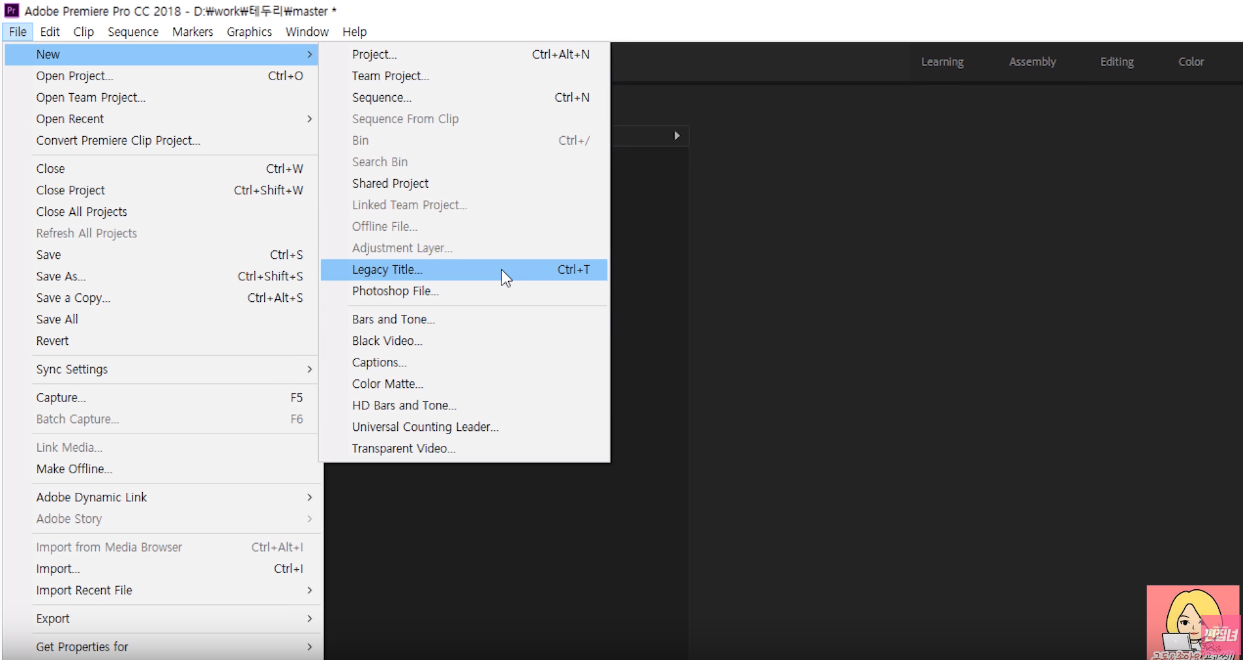Expand the Open Recent submenu
The width and height of the screenshot is (1243, 660).
(161, 119)
